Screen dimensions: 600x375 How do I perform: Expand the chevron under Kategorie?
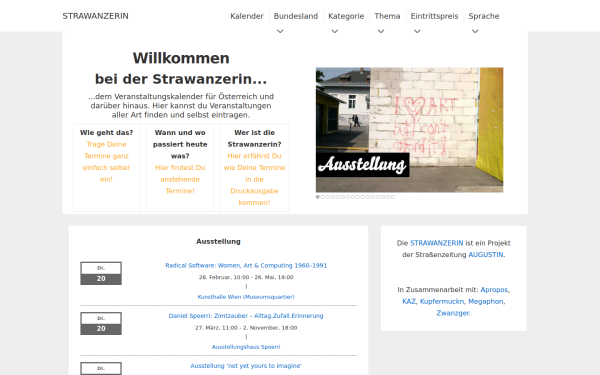coord(334,31)
